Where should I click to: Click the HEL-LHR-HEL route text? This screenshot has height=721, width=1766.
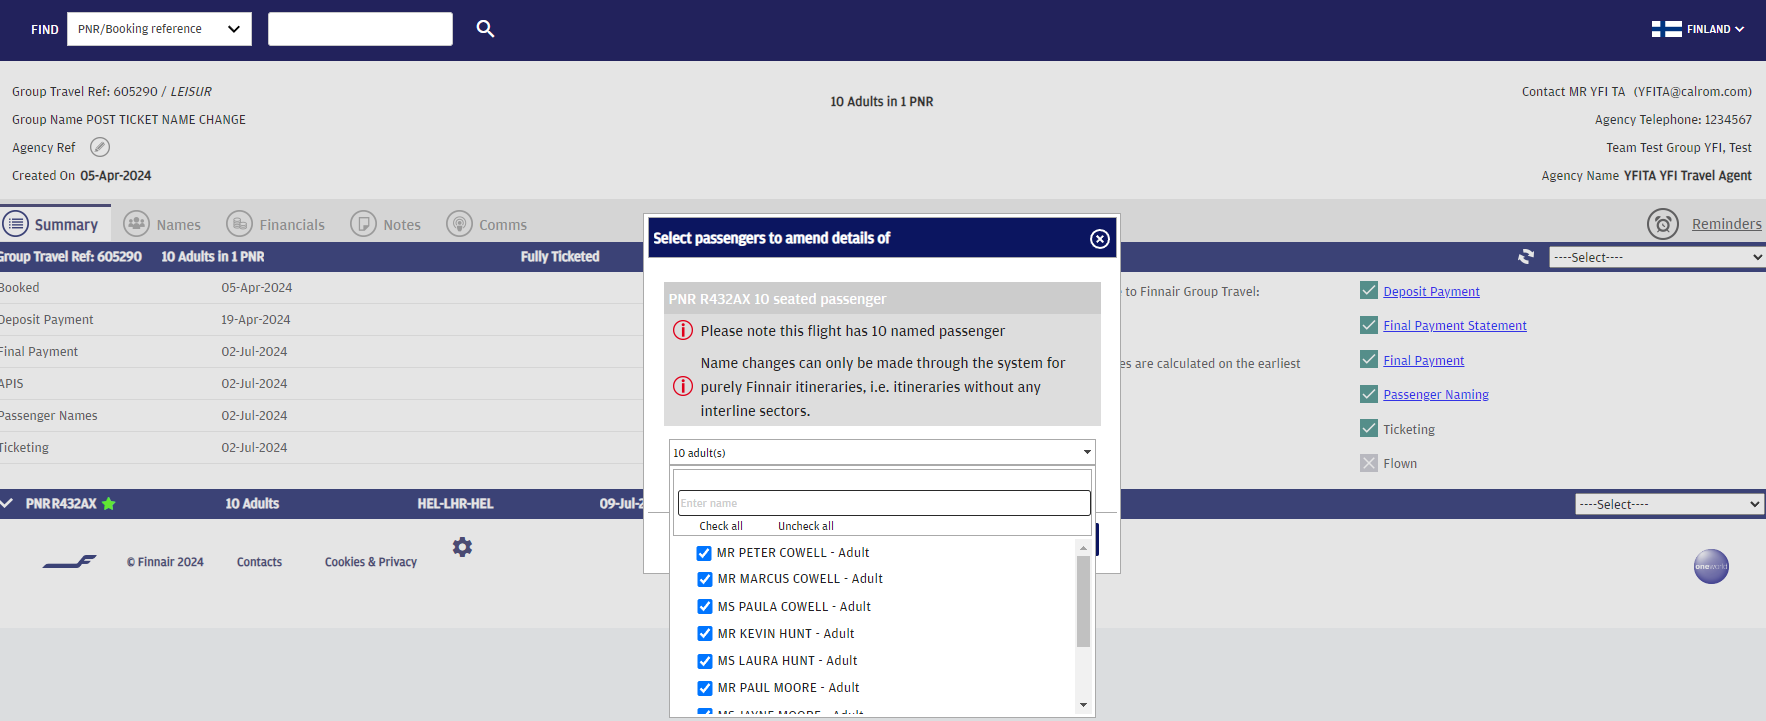(x=455, y=504)
